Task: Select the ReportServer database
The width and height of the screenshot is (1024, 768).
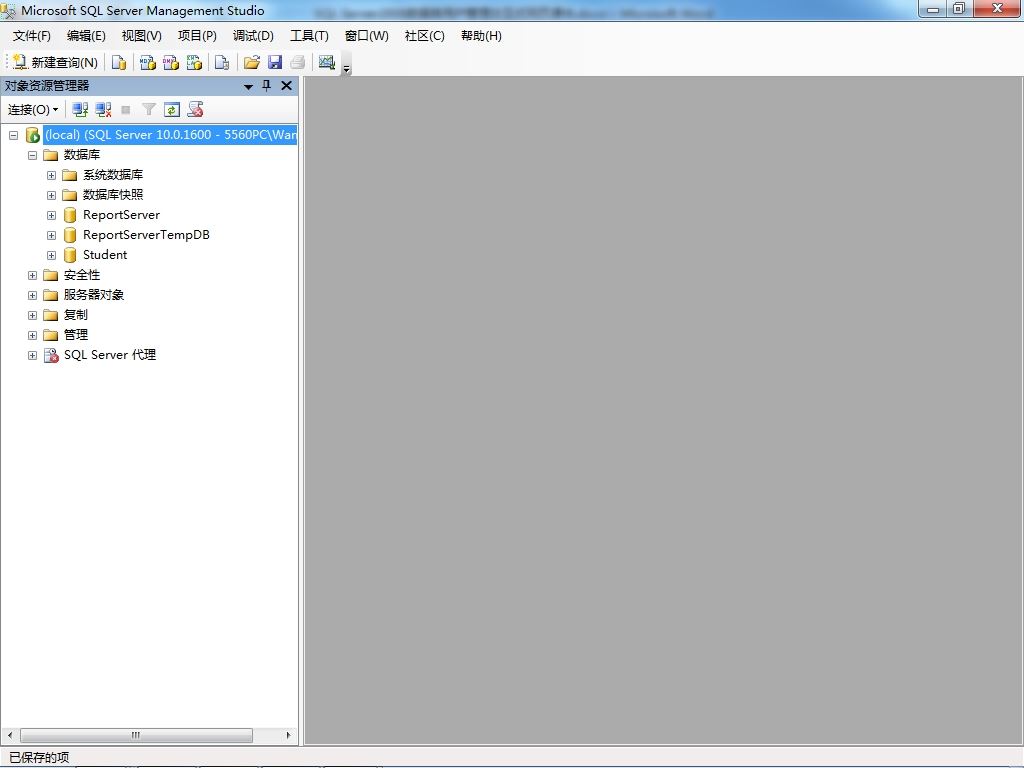Action: (x=121, y=215)
